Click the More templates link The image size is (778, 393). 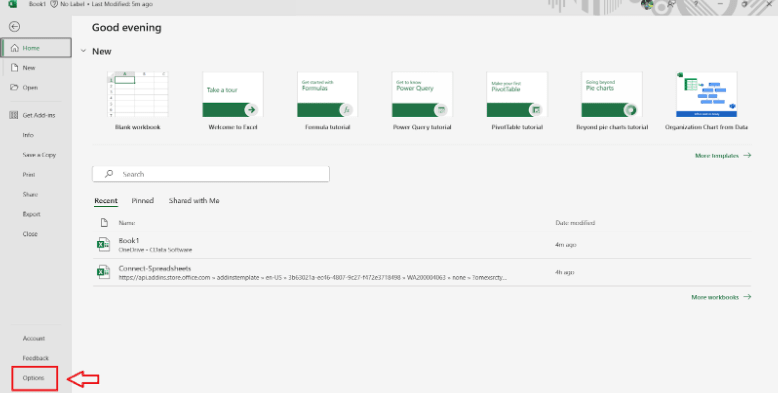[723, 156]
